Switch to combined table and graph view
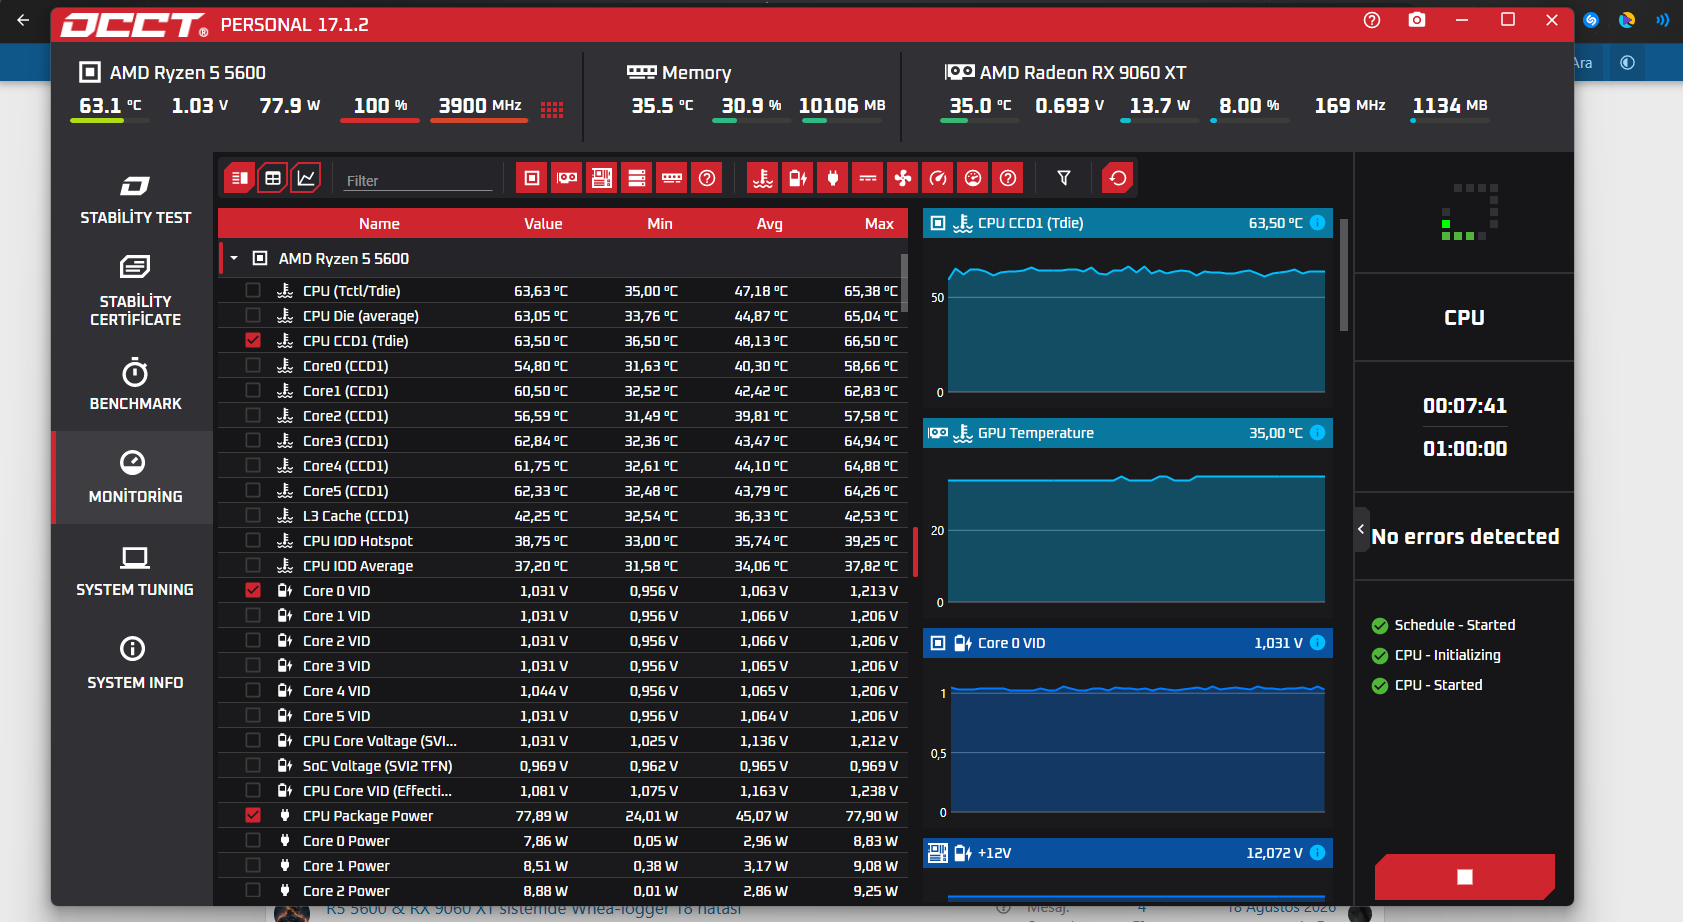Screen dimensions: 1683x922 pyautogui.click(x=239, y=178)
